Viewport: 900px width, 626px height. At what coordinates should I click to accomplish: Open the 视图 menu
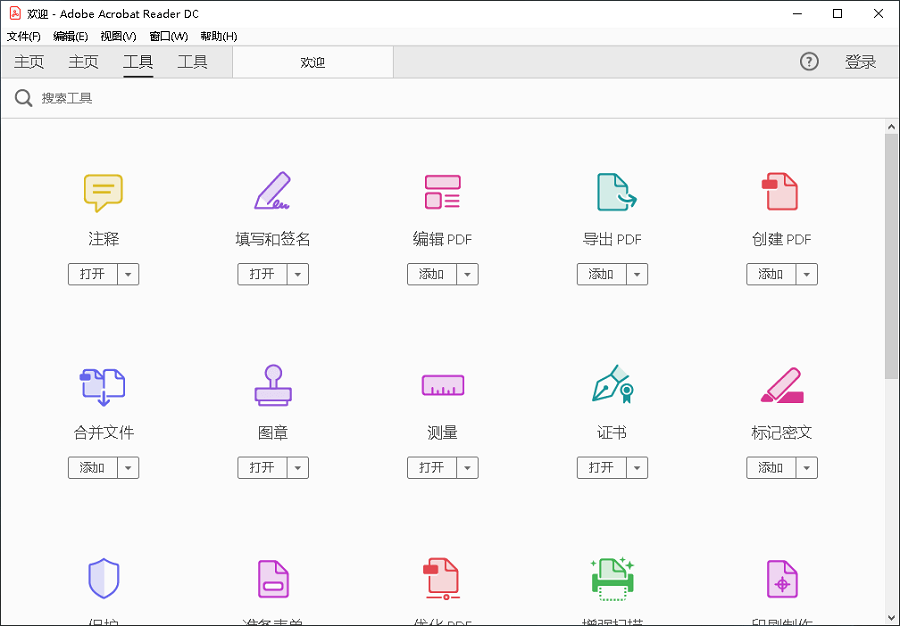[118, 36]
